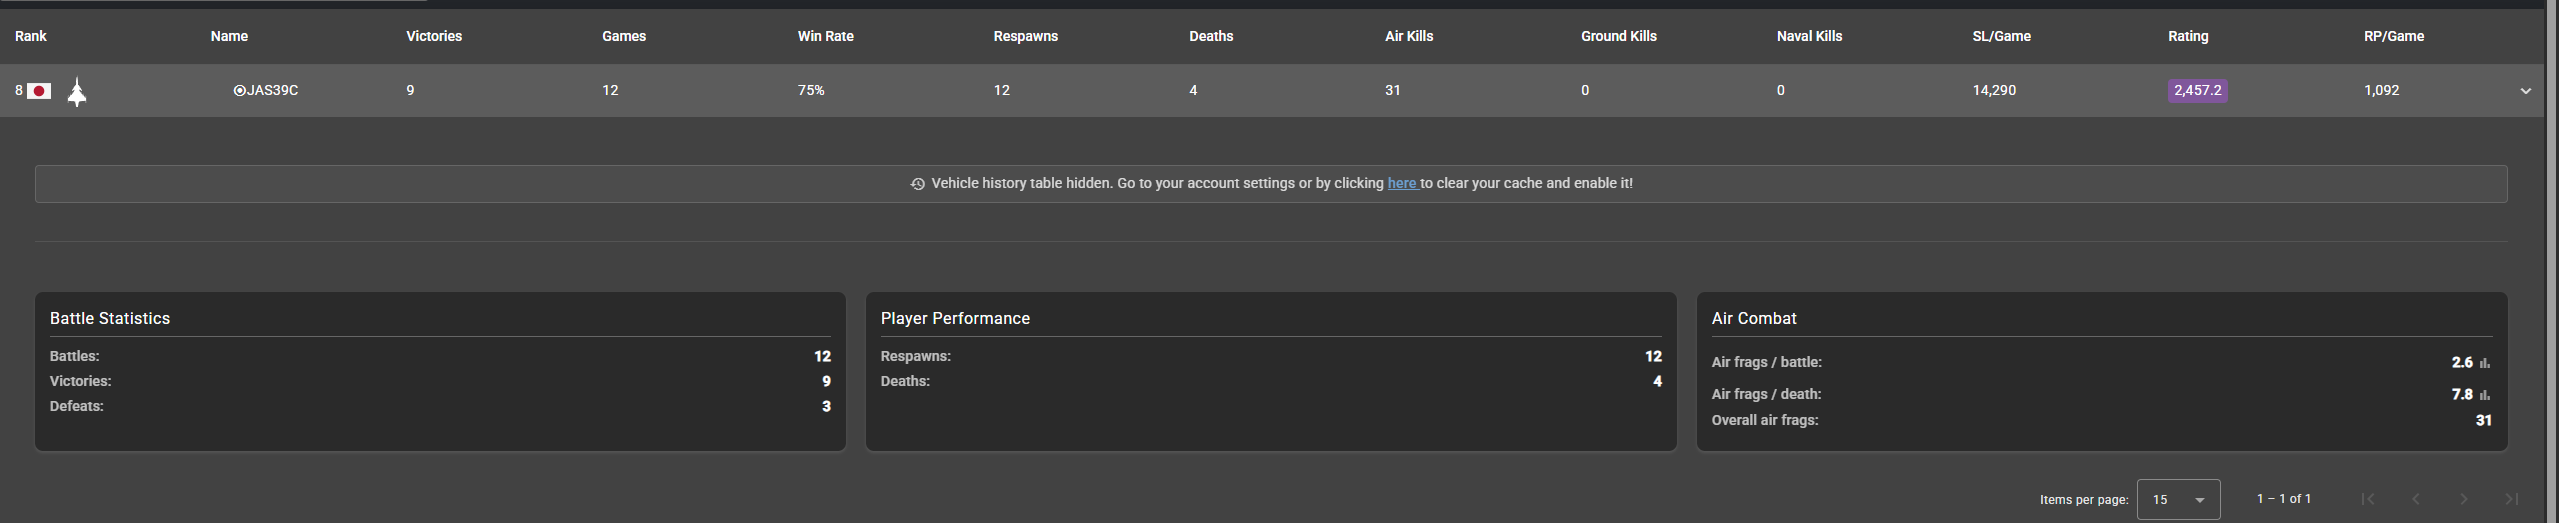Image resolution: width=2559 pixels, height=523 pixels.
Task: Sort by the SL/Game column header
Action: coord(2001,36)
